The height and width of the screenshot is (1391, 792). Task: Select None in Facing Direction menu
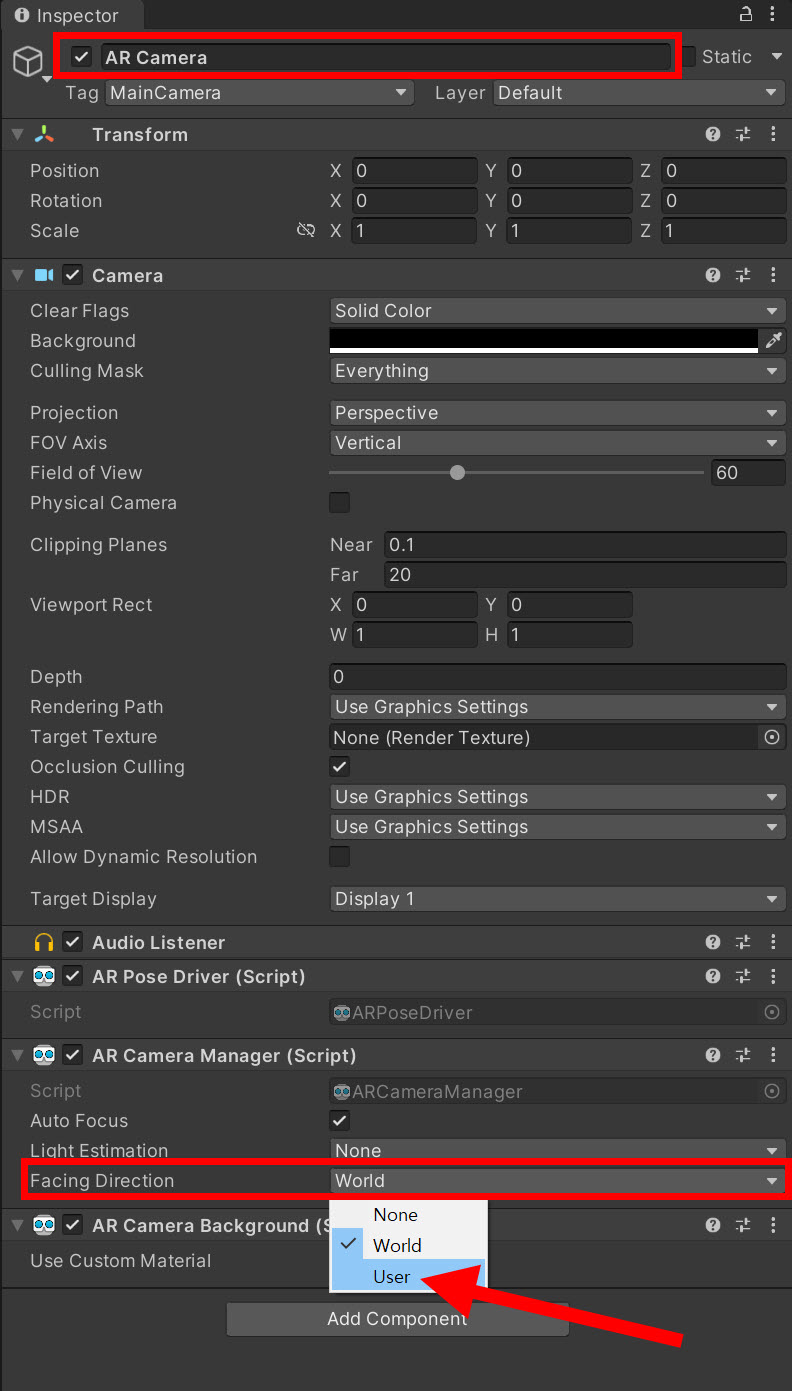coord(408,1215)
